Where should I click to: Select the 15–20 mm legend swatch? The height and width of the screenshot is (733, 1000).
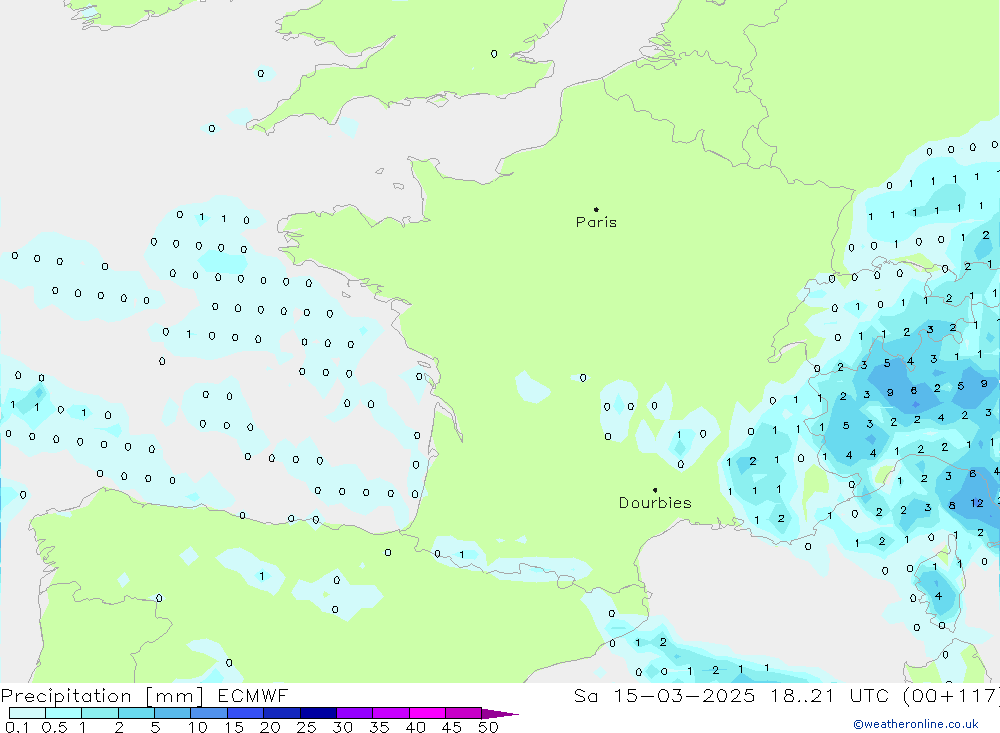click(245, 713)
